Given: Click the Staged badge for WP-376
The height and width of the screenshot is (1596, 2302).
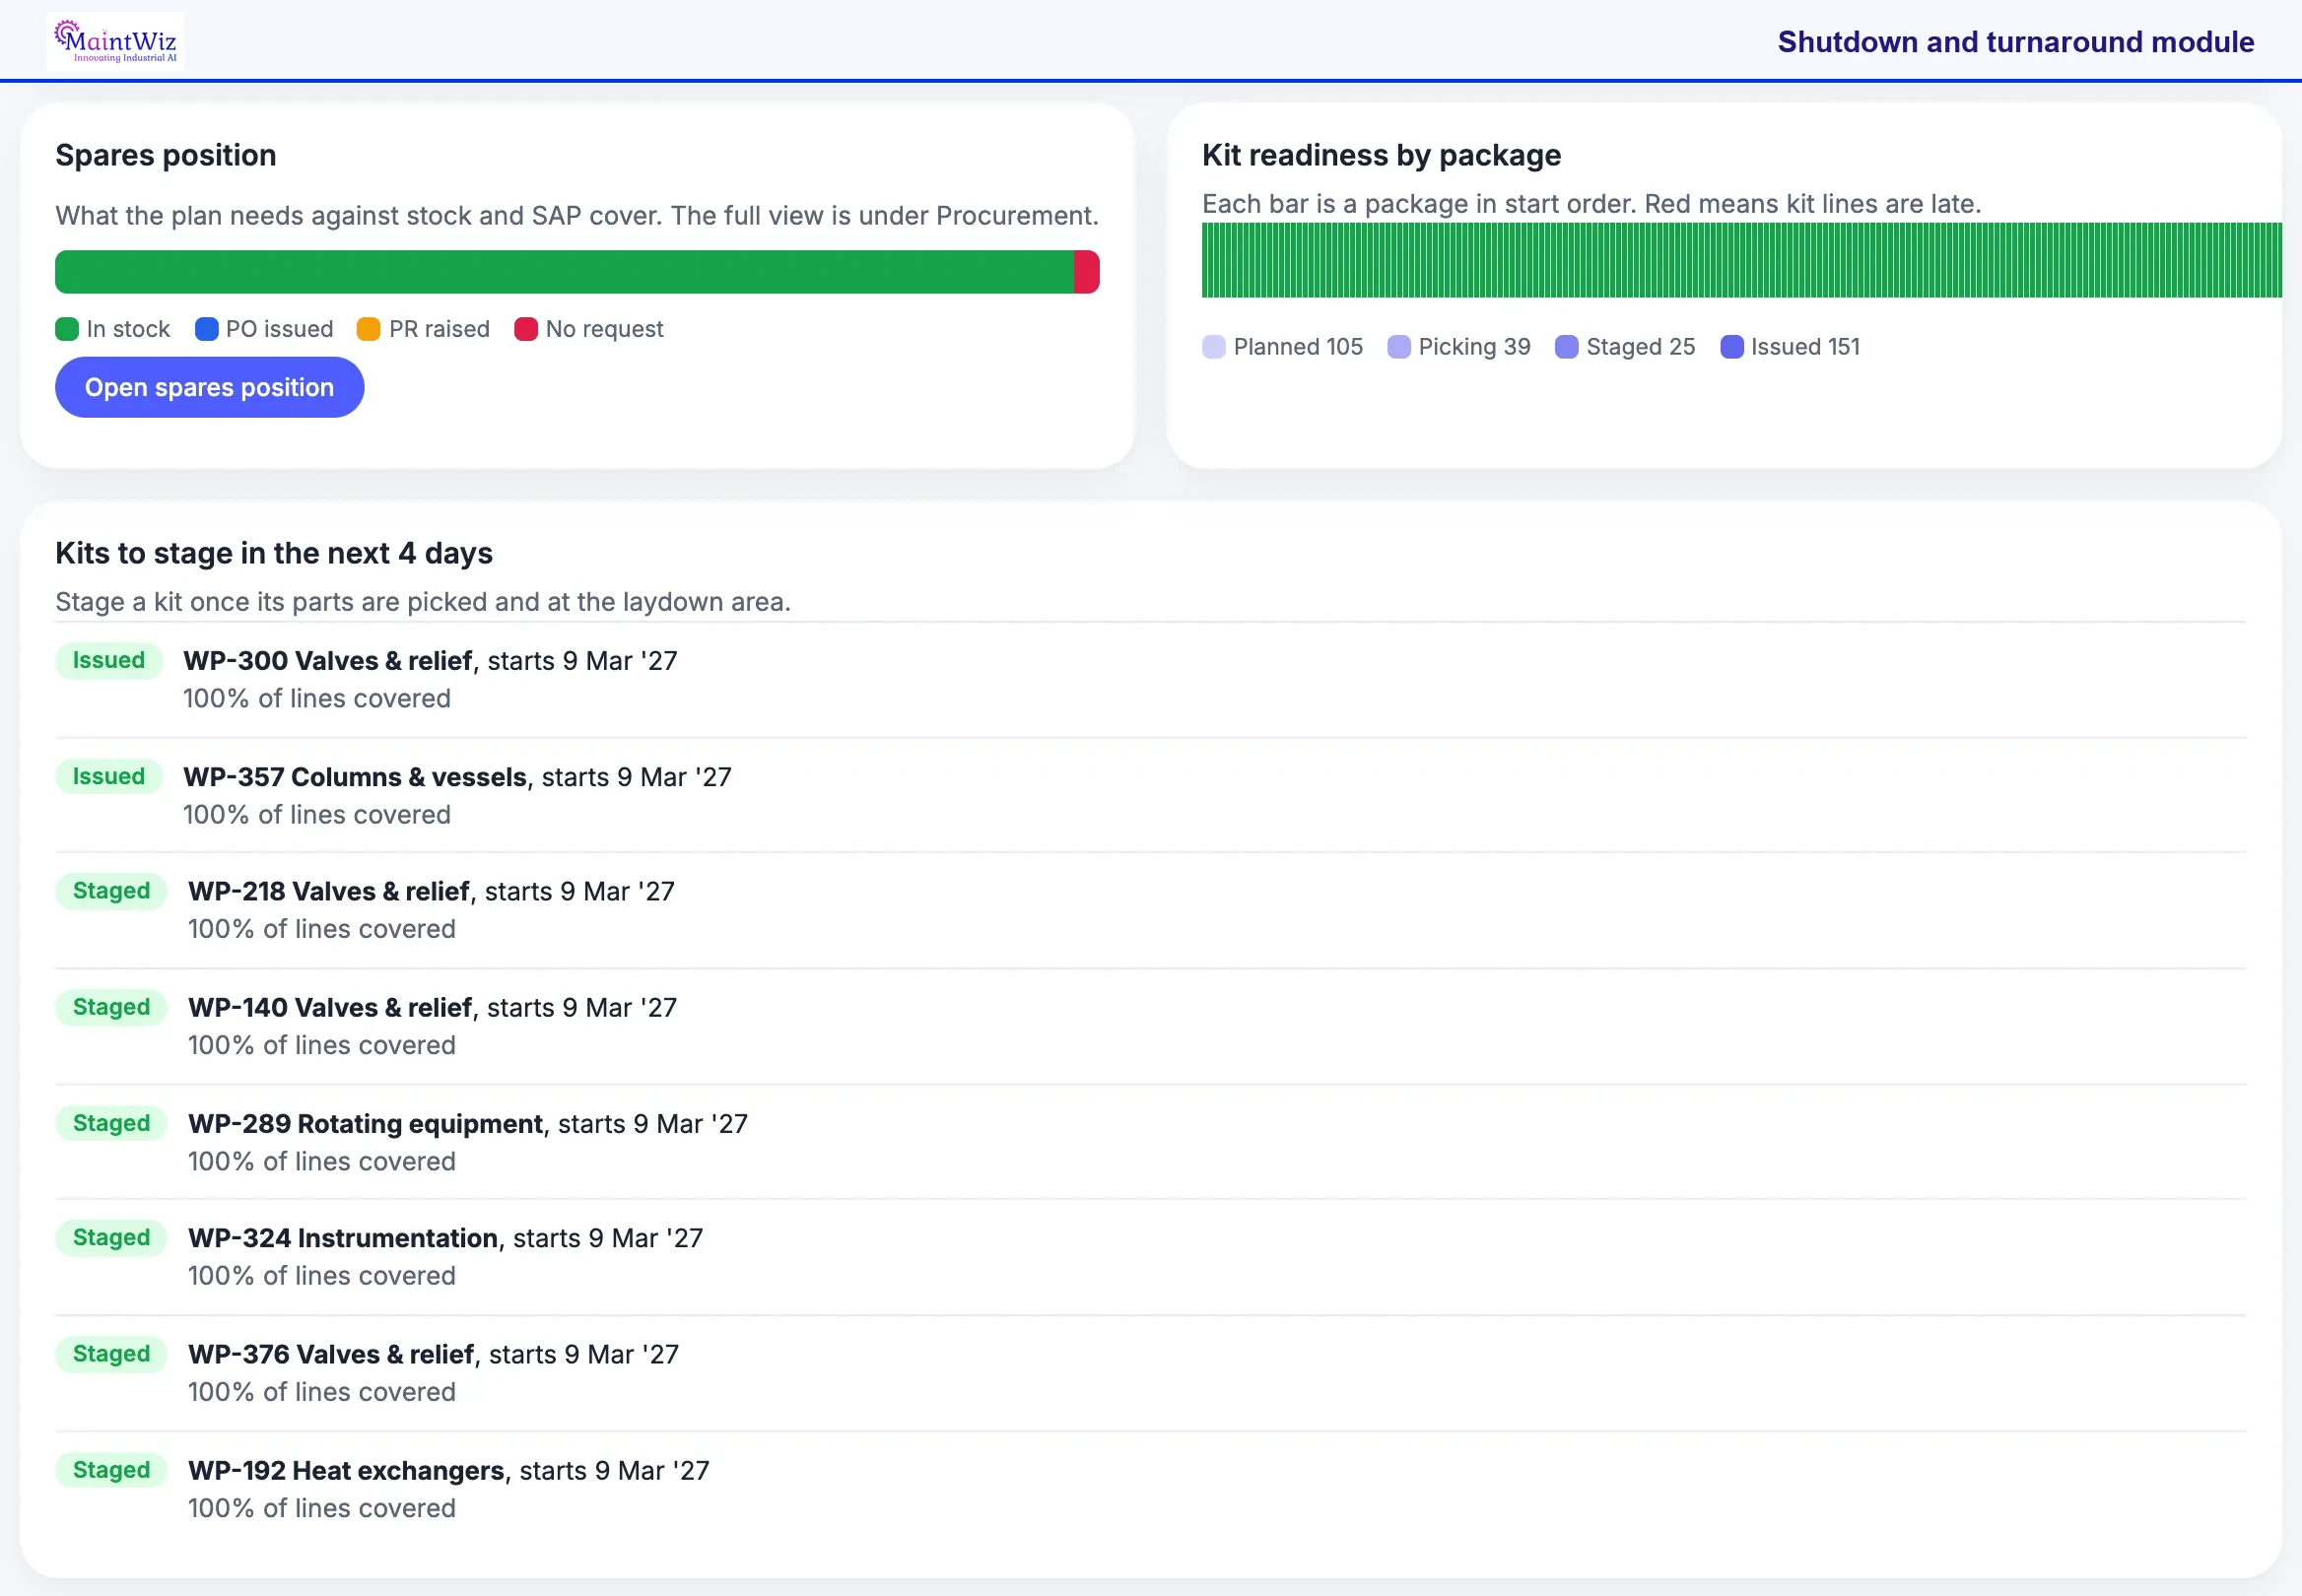Looking at the screenshot, I should [x=111, y=1354].
